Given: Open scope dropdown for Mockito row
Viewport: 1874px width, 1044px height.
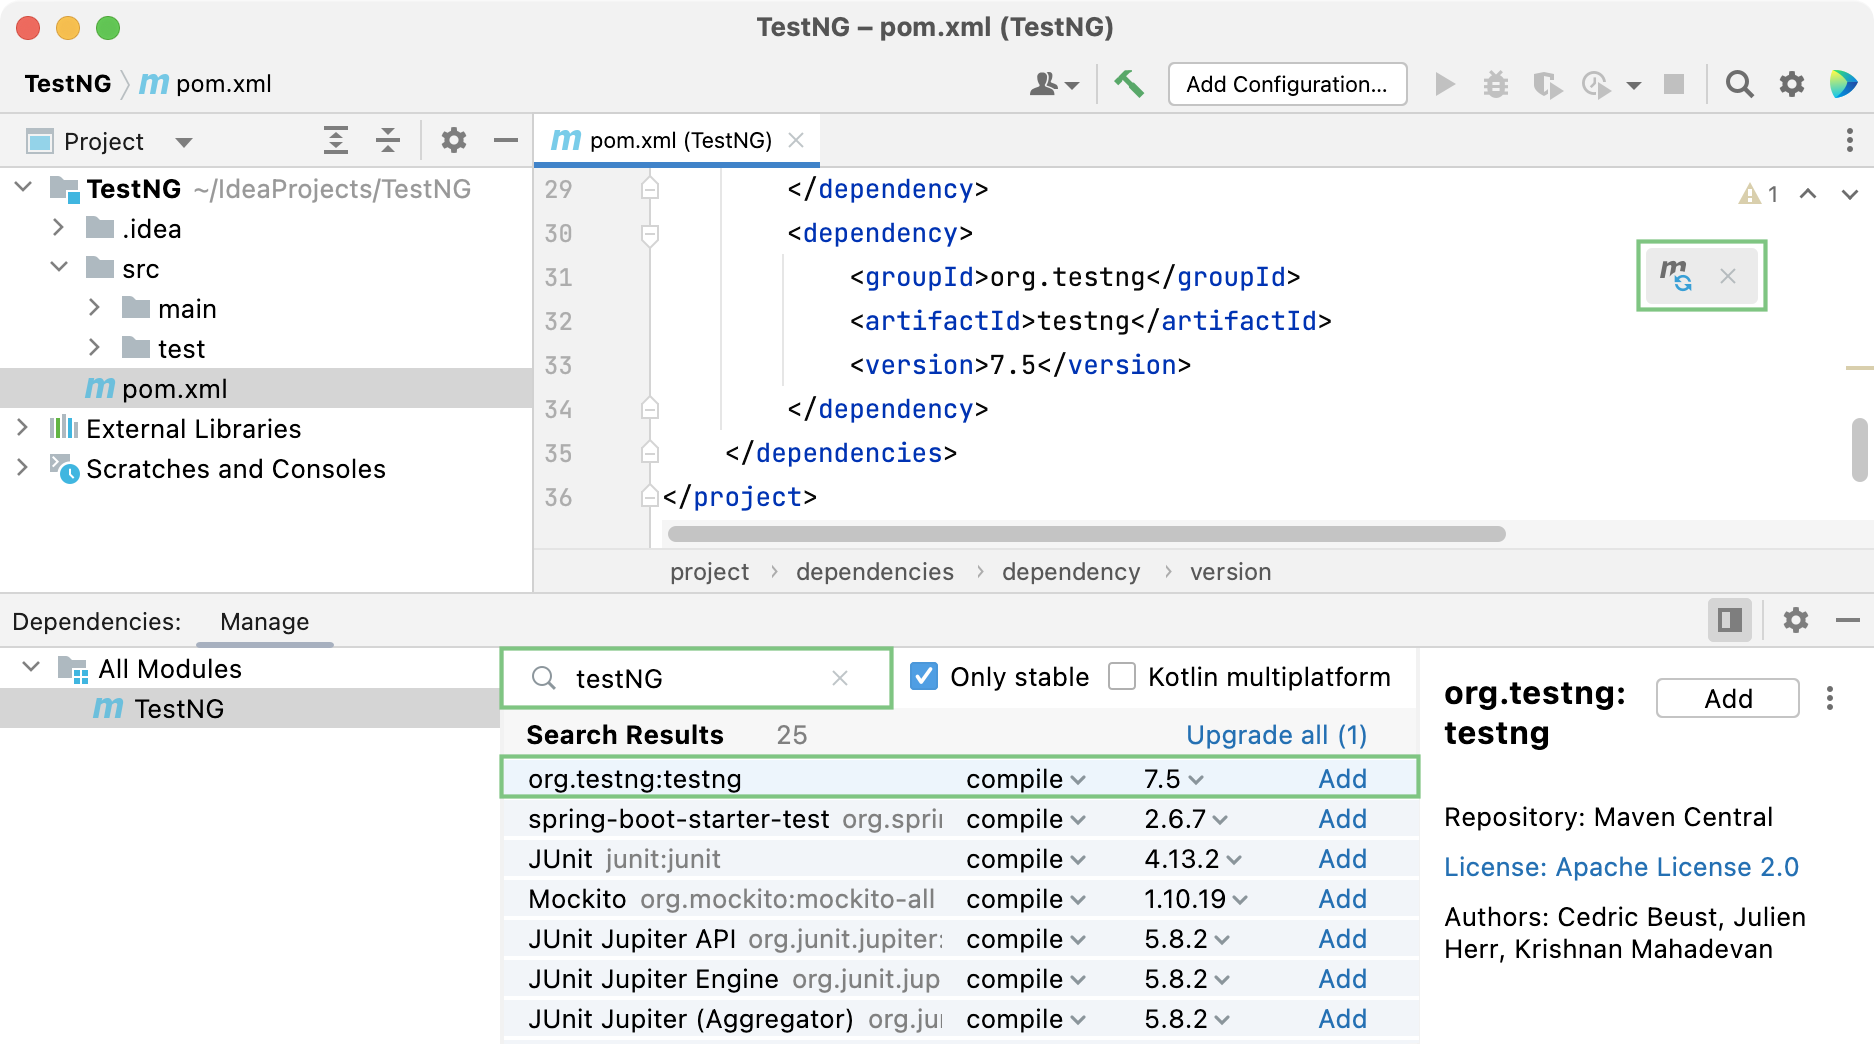Looking at the screenshot, I should coord(1026,899).
